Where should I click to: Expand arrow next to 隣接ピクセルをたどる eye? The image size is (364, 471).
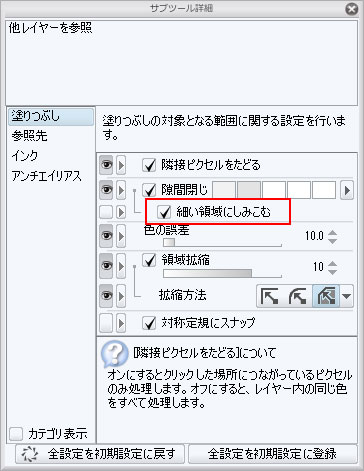click(x=121, y=165)
